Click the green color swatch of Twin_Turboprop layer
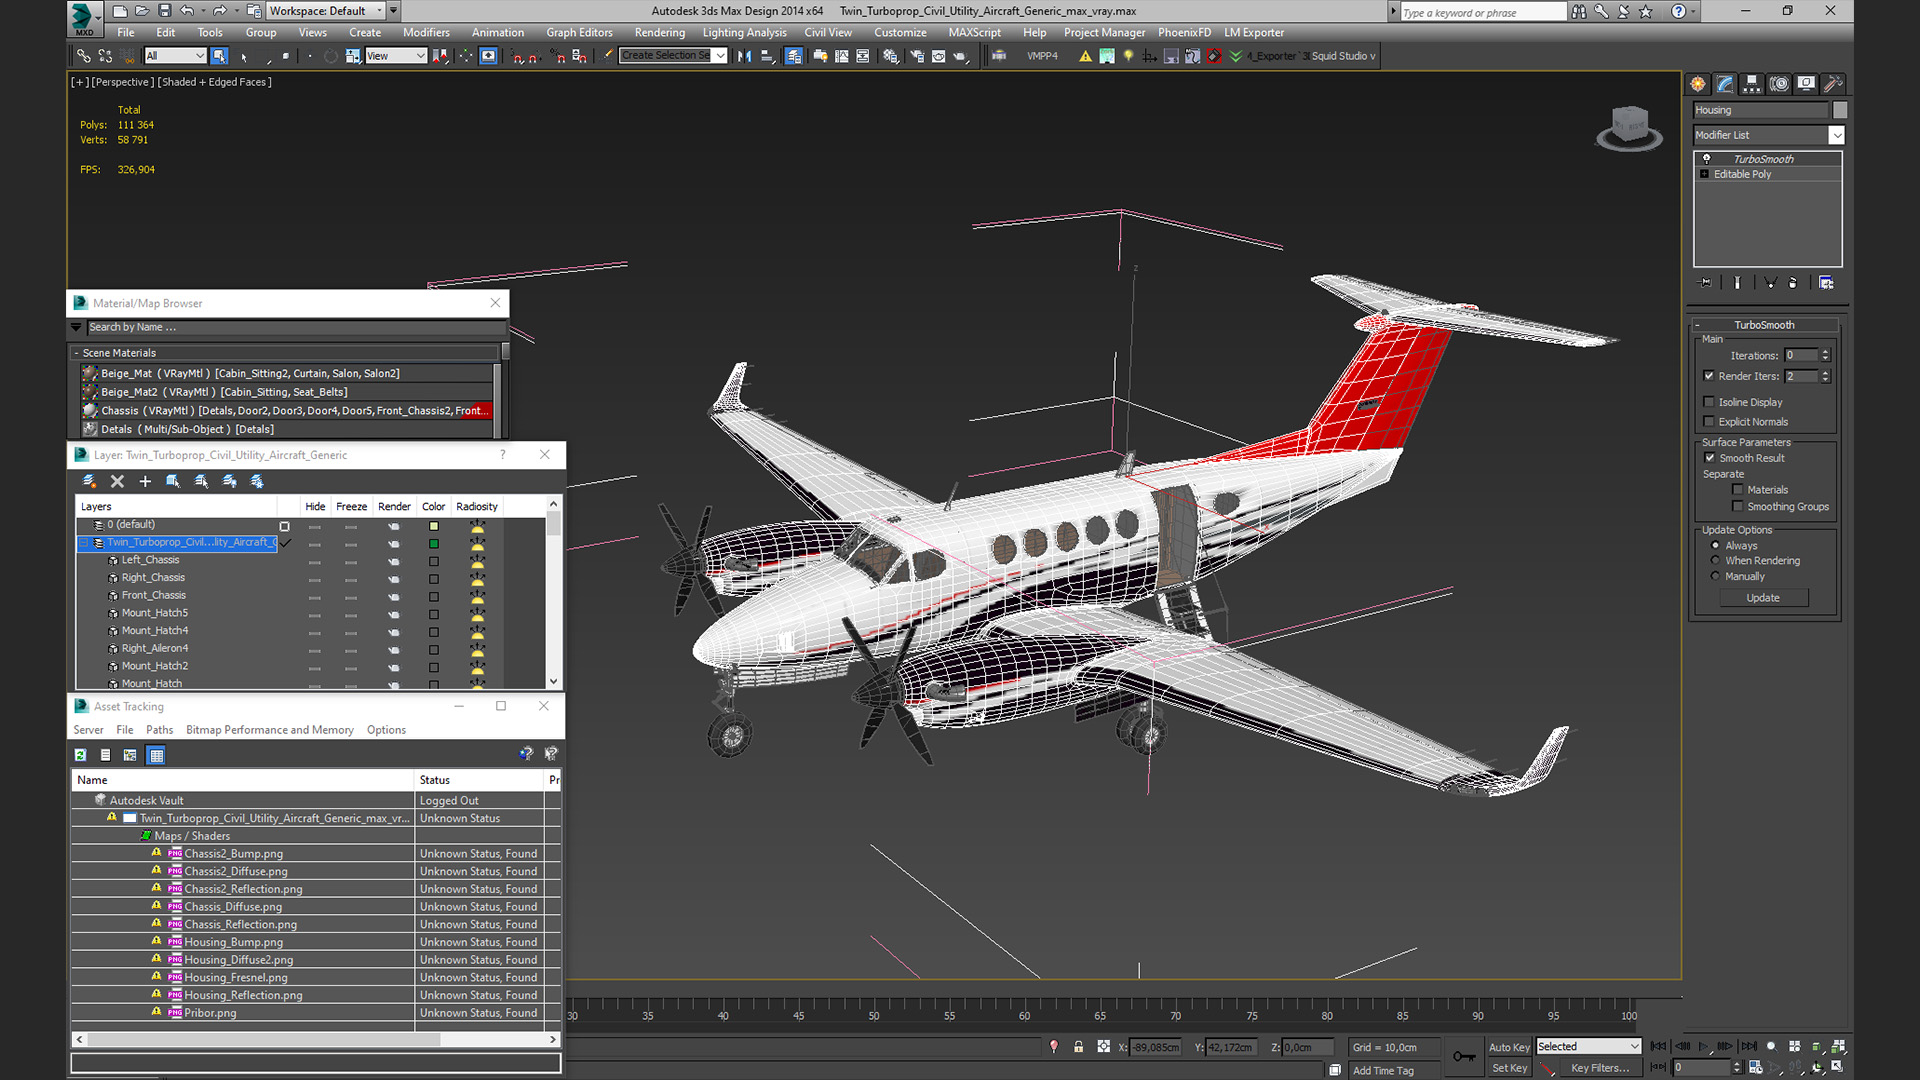This screenshot has width=1920, height=1080. [434, 544]
